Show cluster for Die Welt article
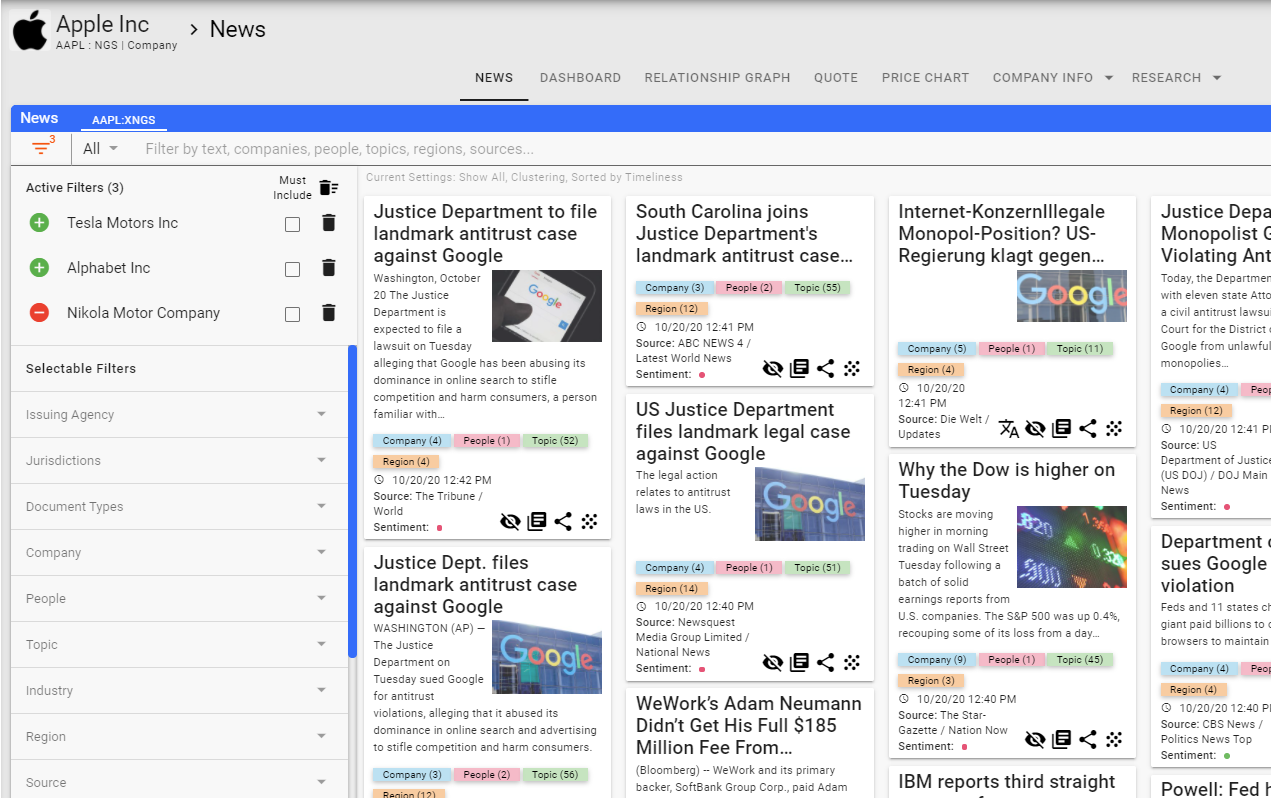Viewport: 1271px width, 798px height. point(1114,429)
